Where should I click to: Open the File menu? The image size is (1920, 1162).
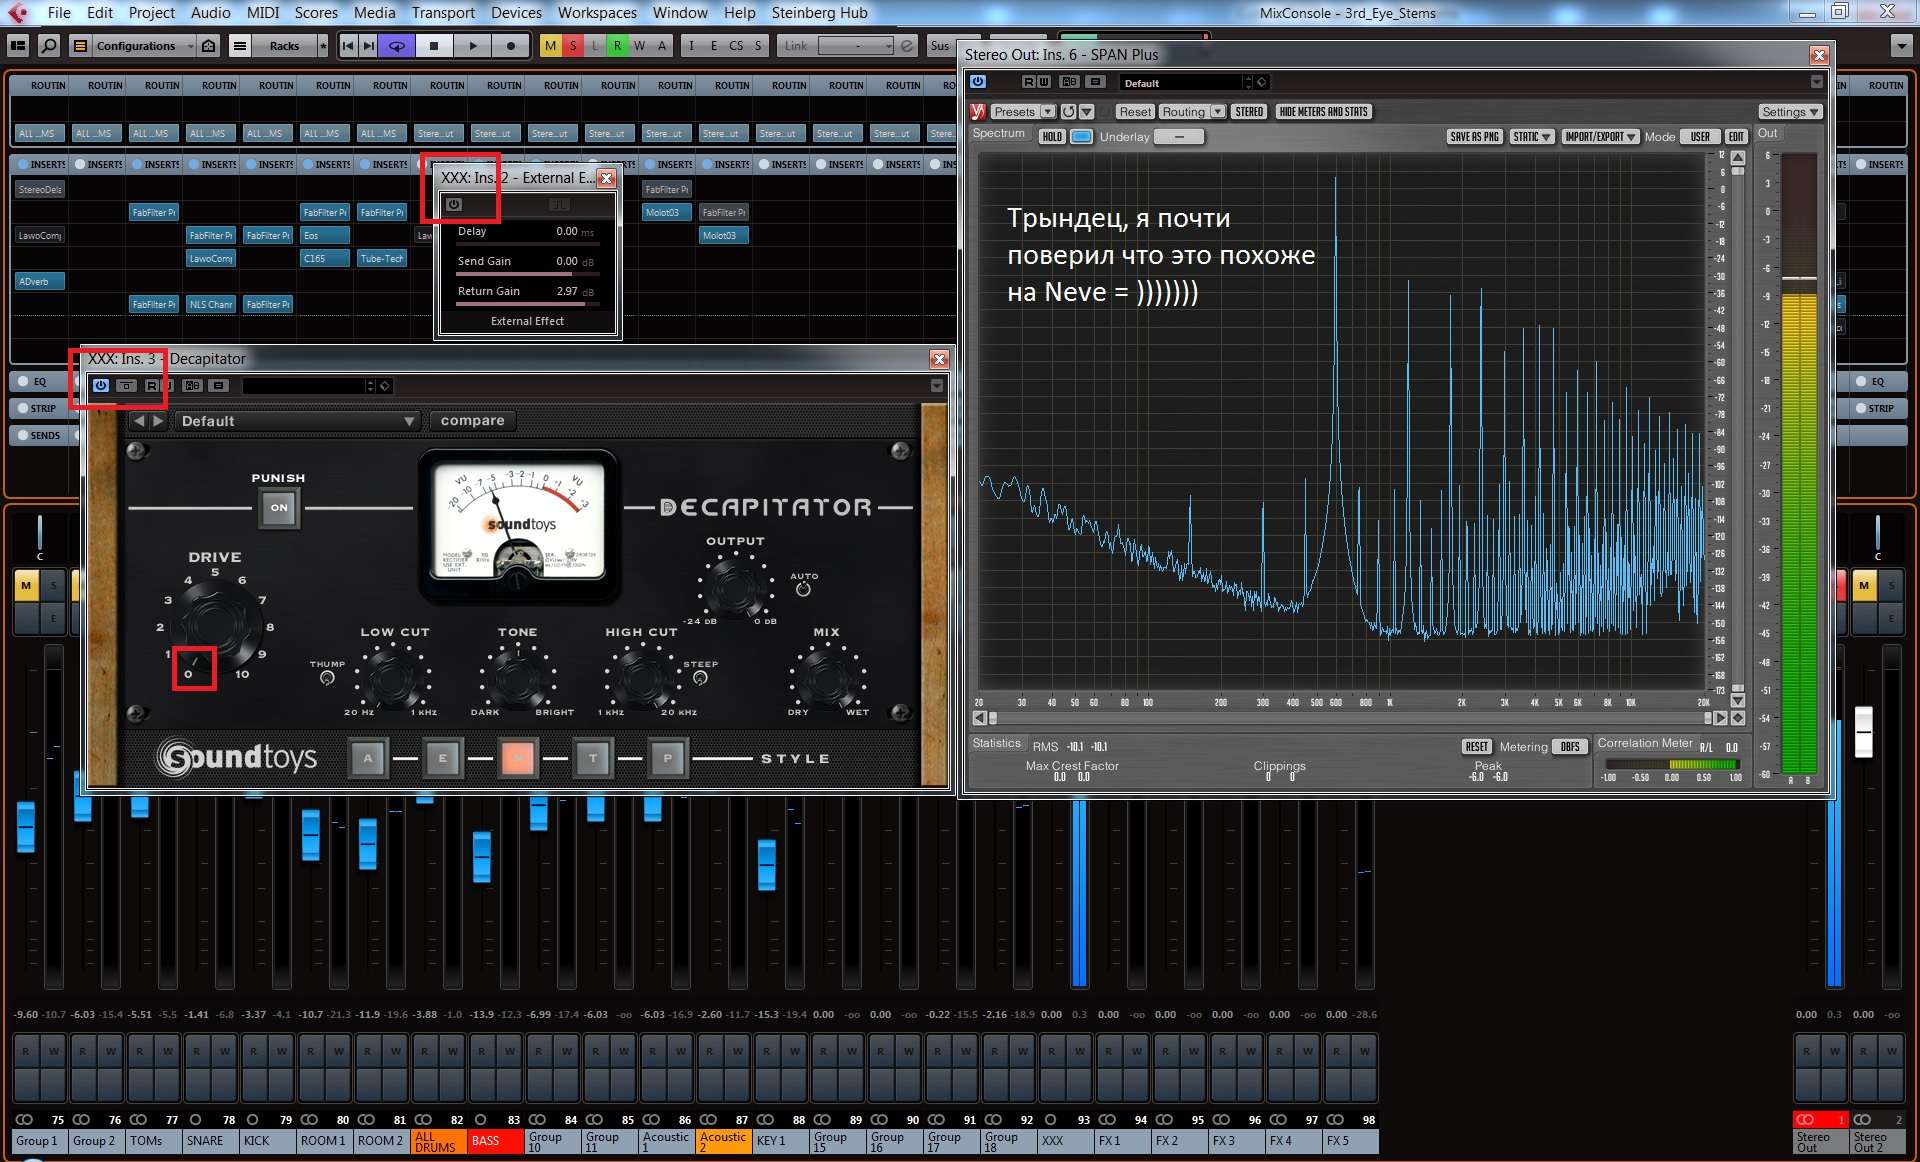[59, 13]
